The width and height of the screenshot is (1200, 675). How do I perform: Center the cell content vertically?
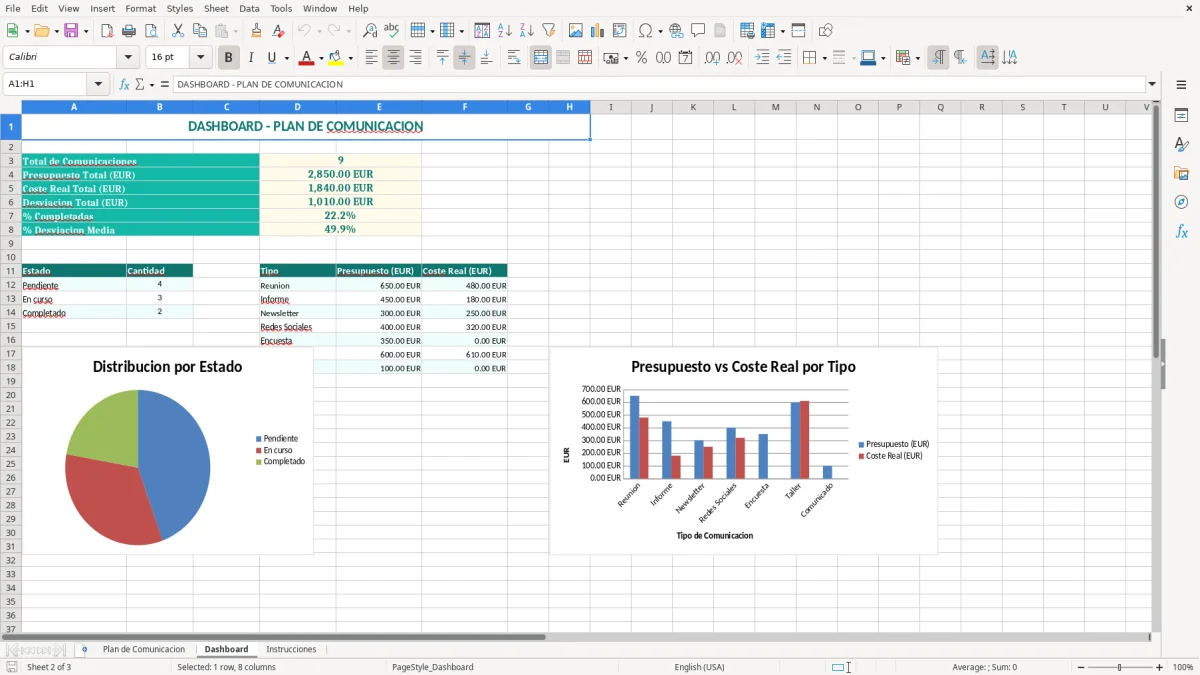[x=464, y=58]
